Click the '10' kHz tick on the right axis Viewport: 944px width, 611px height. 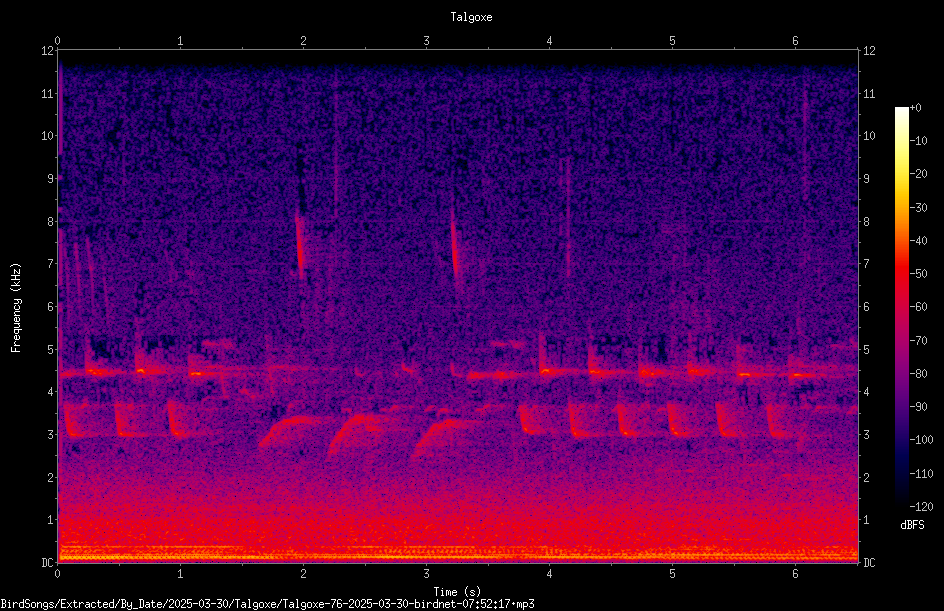coord(869,136)
